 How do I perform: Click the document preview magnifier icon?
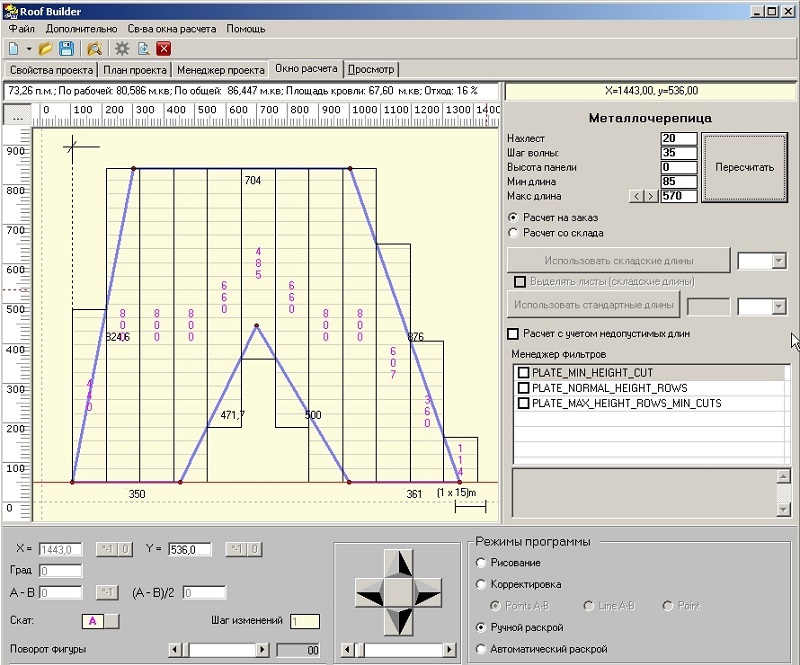pos(143,48)
